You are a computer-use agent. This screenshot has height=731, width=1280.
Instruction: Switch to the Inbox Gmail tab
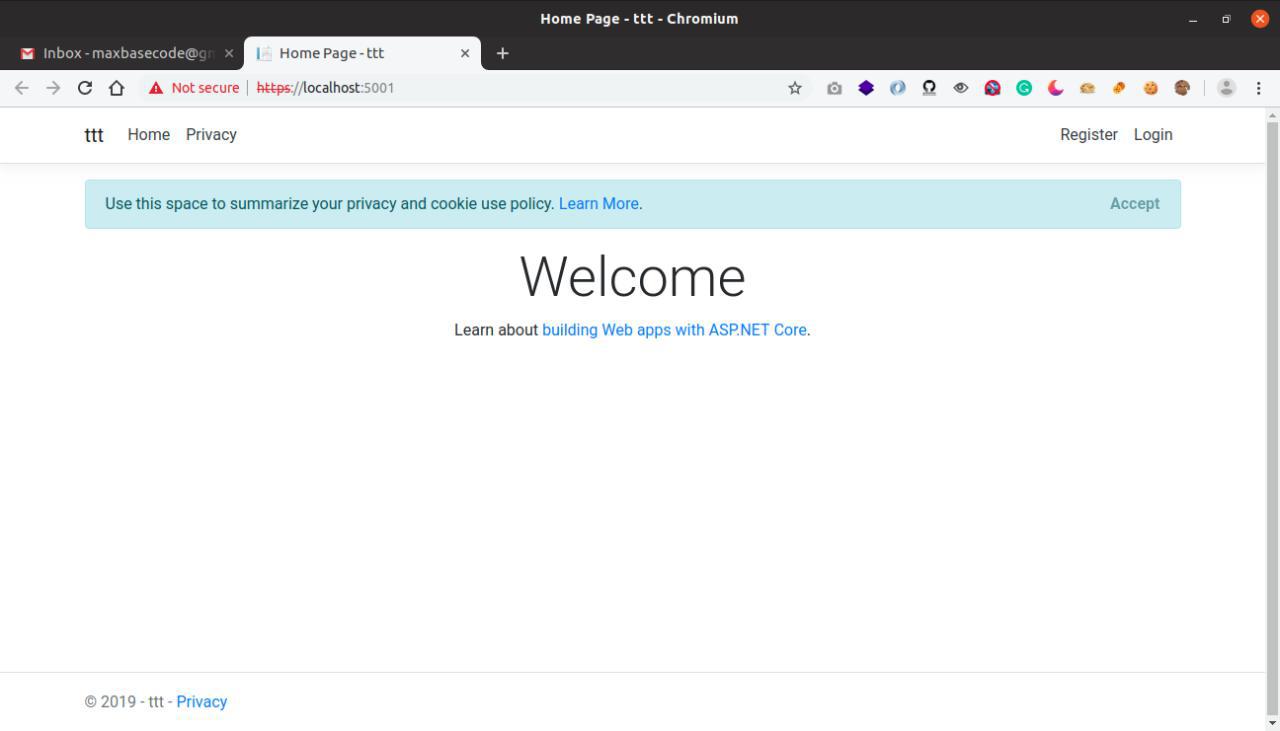point(120,53)
